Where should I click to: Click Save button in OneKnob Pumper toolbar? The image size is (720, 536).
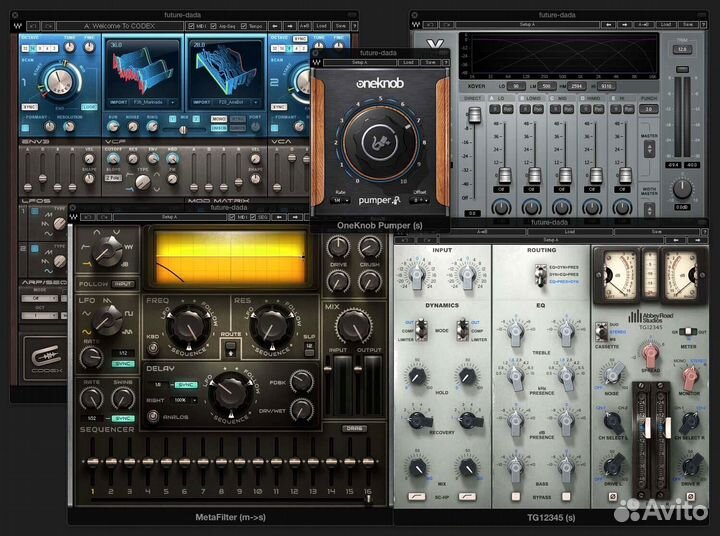[x=430, y=61]
